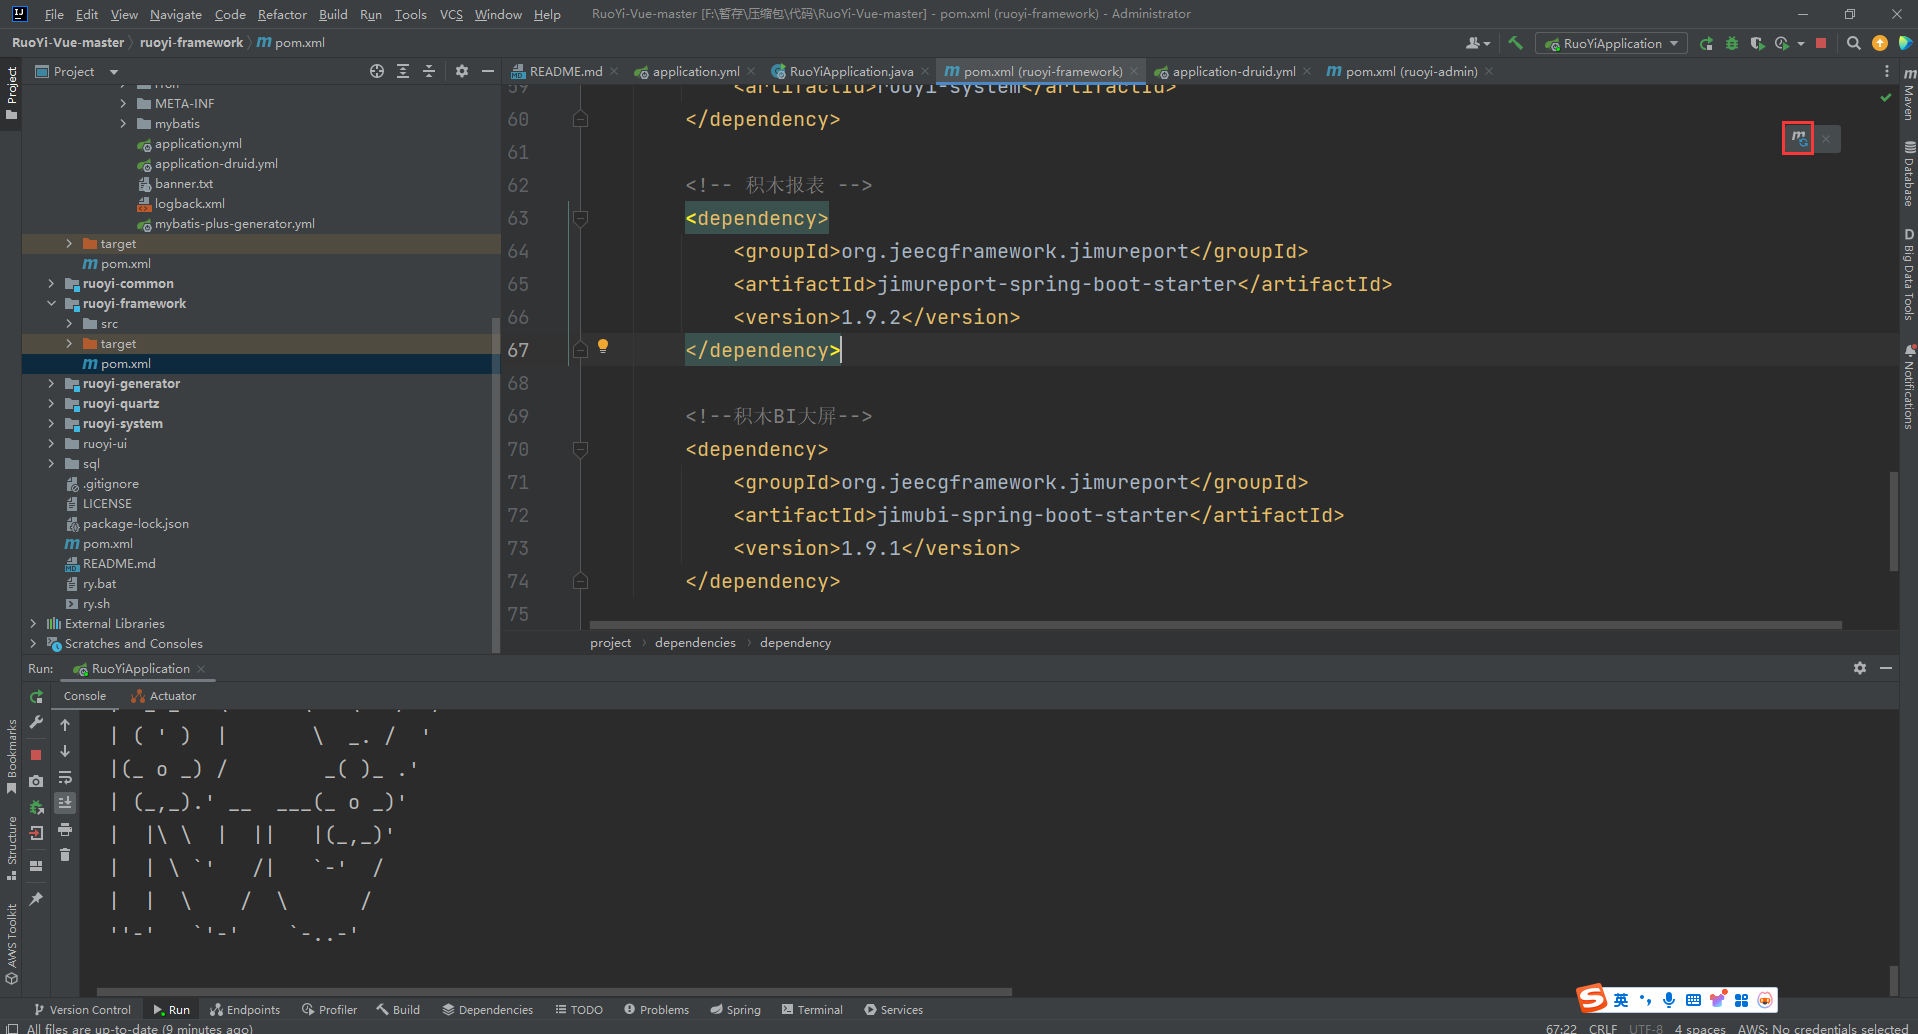
Task: Open Run panel wrench settings
Action: pos(36,722)
